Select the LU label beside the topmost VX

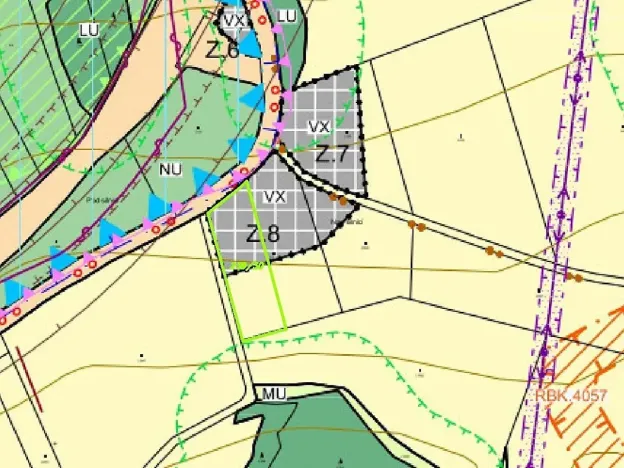[286, 16]
